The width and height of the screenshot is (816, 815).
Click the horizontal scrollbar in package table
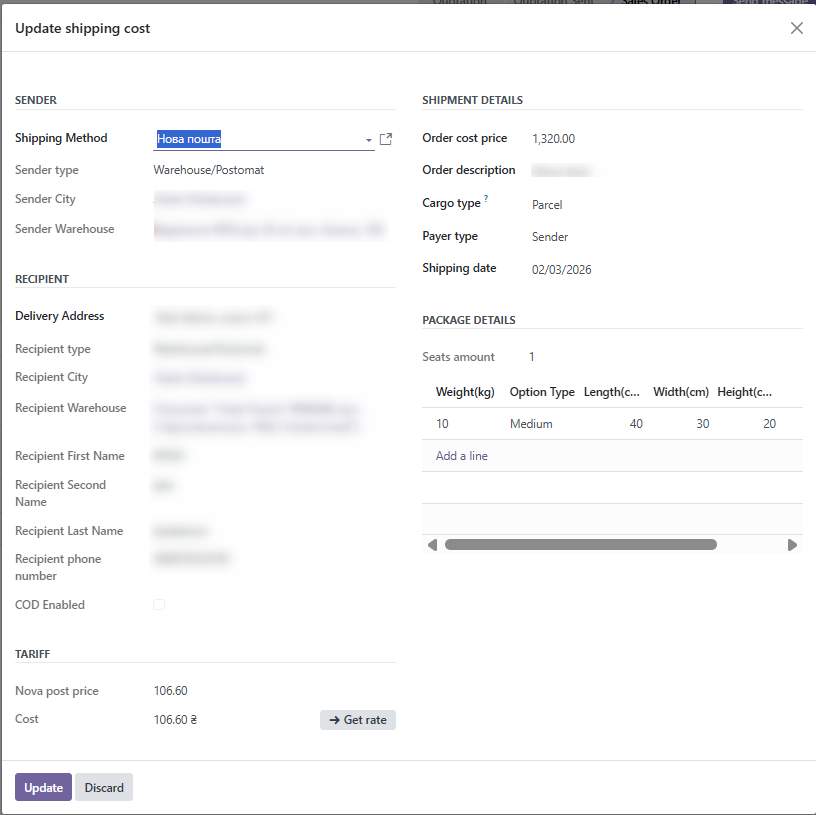pyautogui.click(x=580, y=545)
